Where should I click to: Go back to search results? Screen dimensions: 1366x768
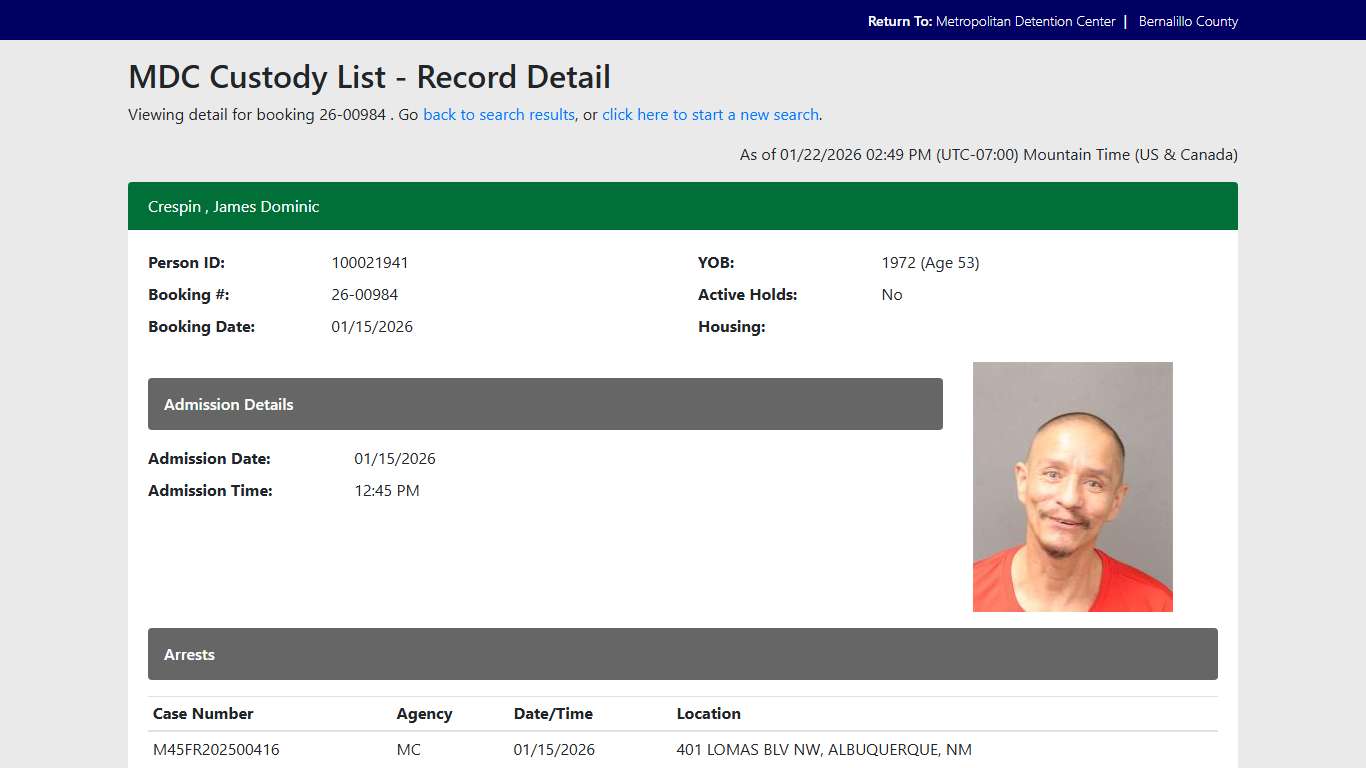[498, 114]
